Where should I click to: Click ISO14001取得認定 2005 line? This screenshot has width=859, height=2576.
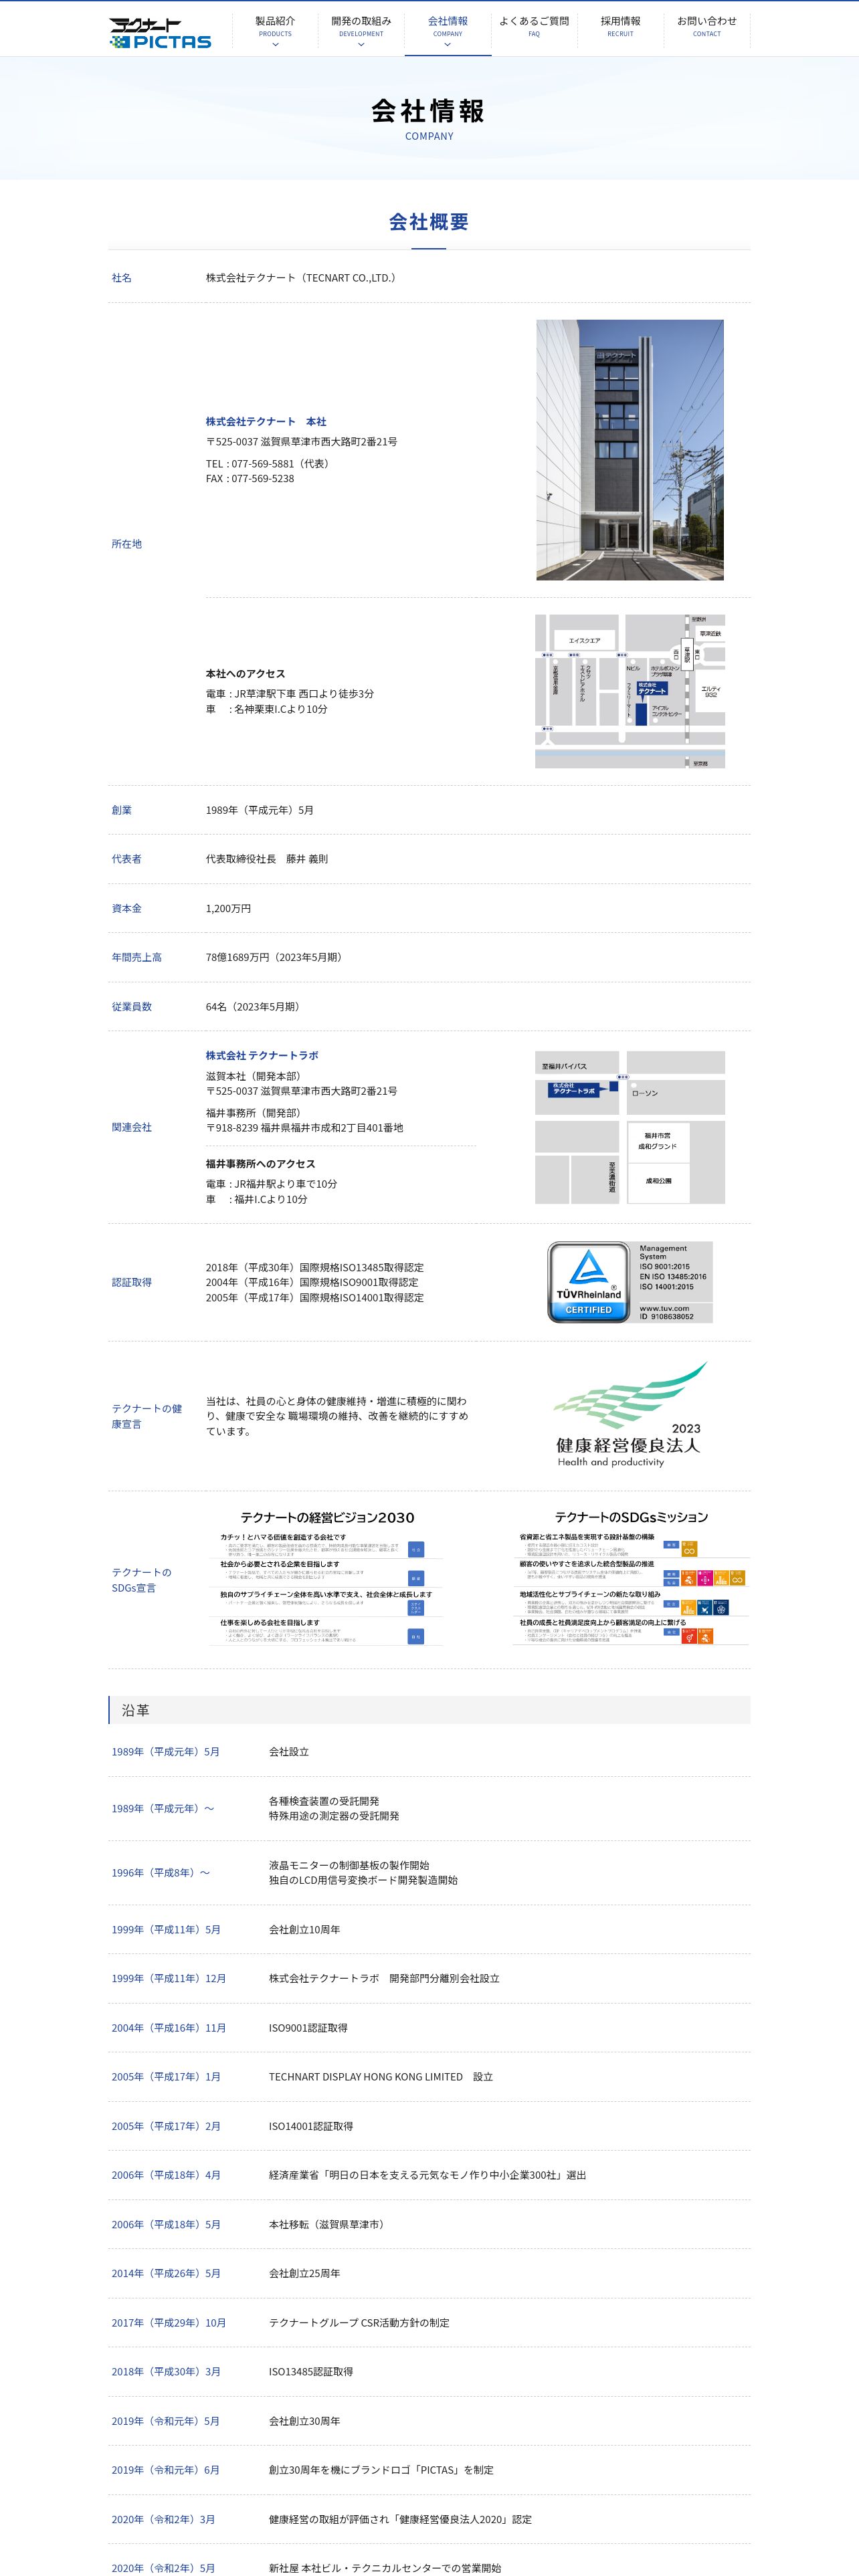[315, 1298]
